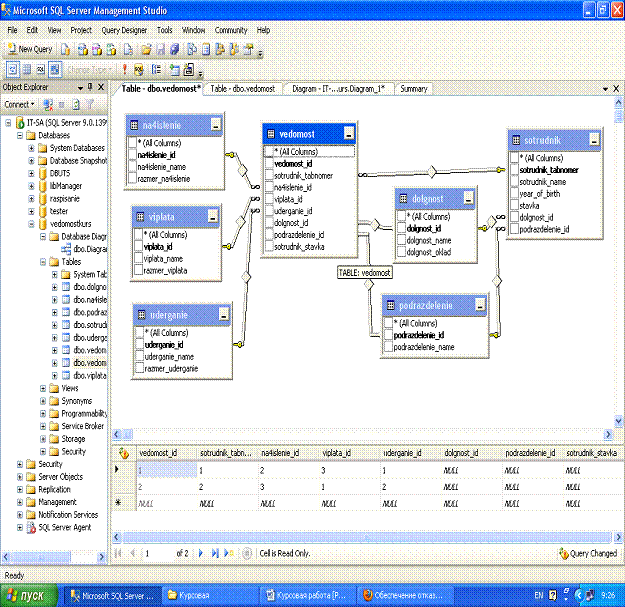
Task: Go to next record in navigator
Action: tap(200, 553)
